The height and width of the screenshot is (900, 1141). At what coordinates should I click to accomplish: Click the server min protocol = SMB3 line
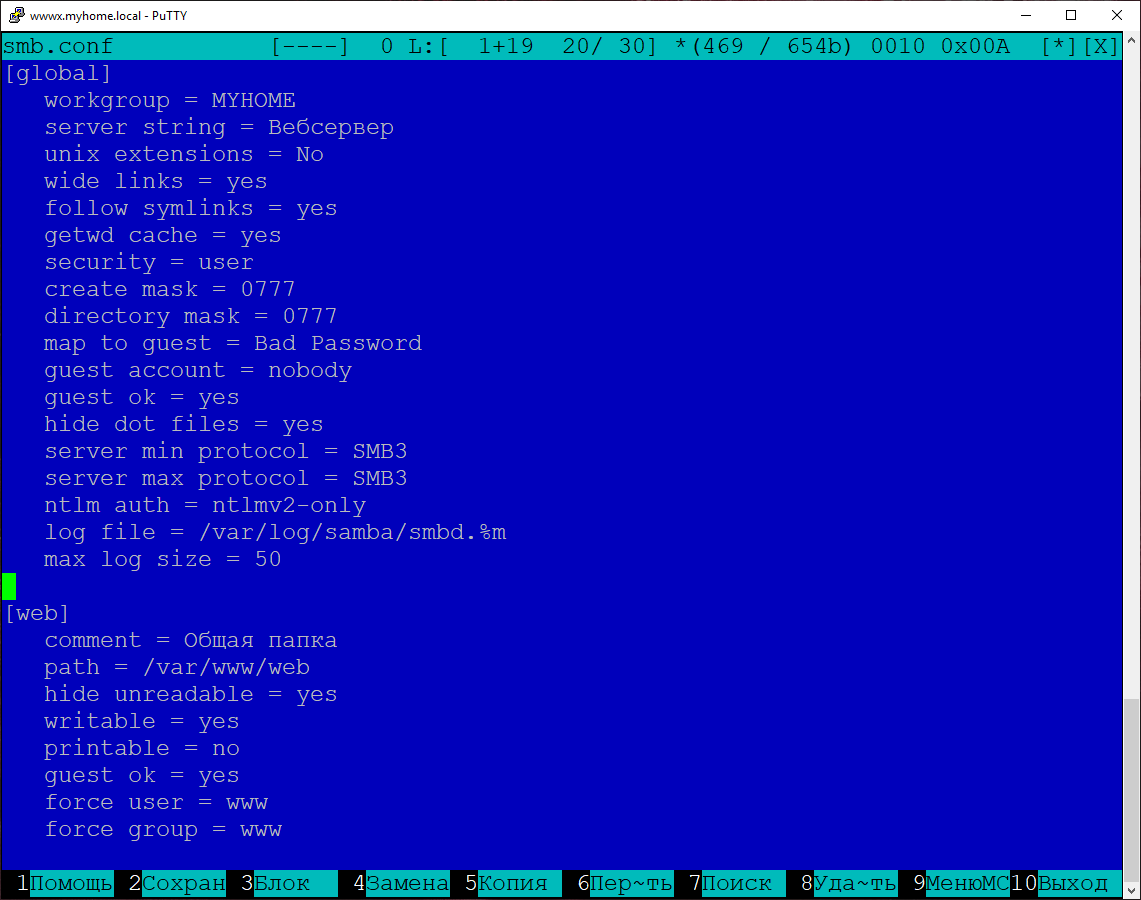(226, 451)
